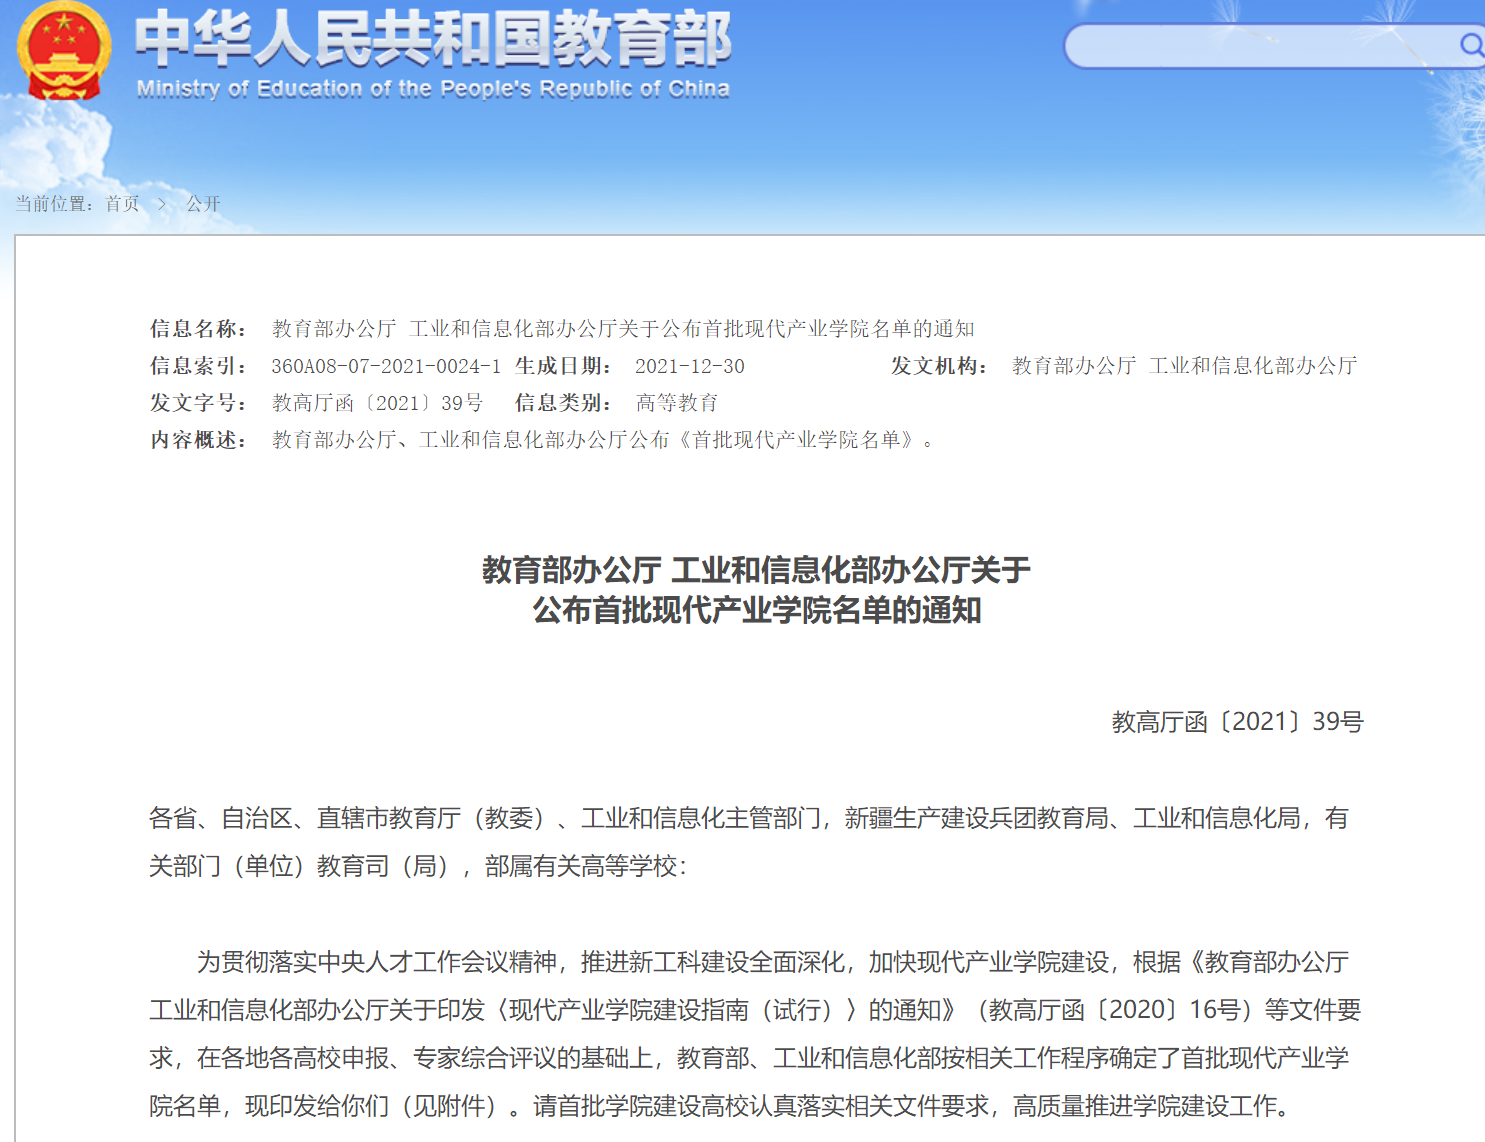Image resolution: width=1485 pixels, height=1142 pixels.
Task: Click the English Ministry of Education subtitle
Action: point(433,89)
